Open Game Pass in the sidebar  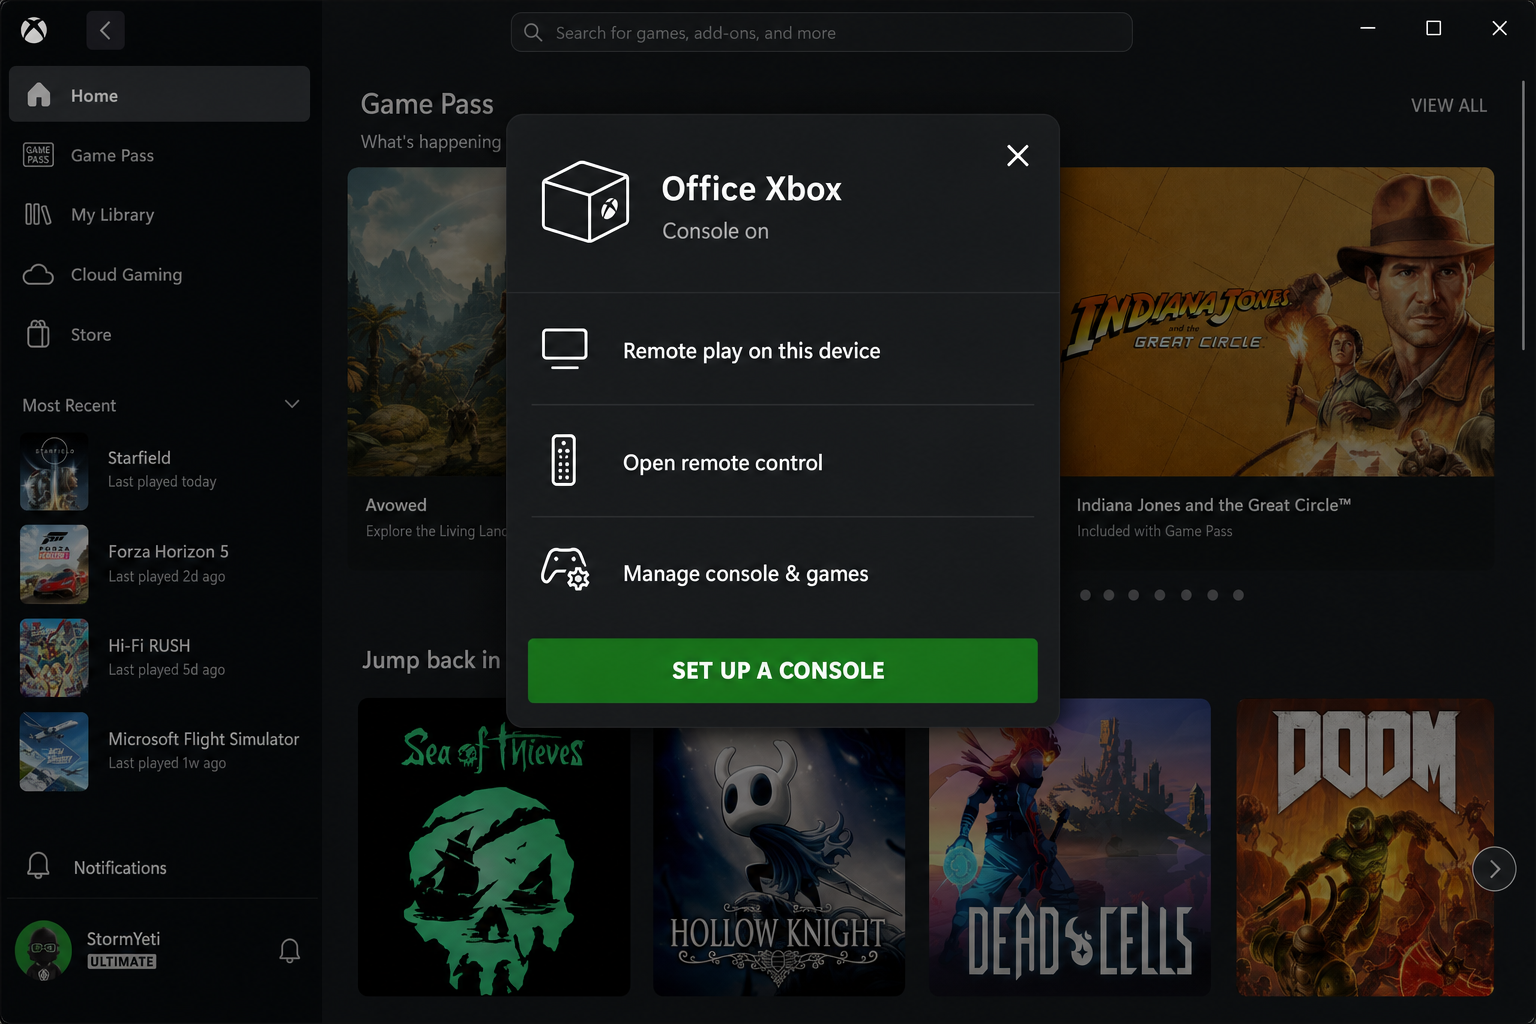tap(159, 155)
